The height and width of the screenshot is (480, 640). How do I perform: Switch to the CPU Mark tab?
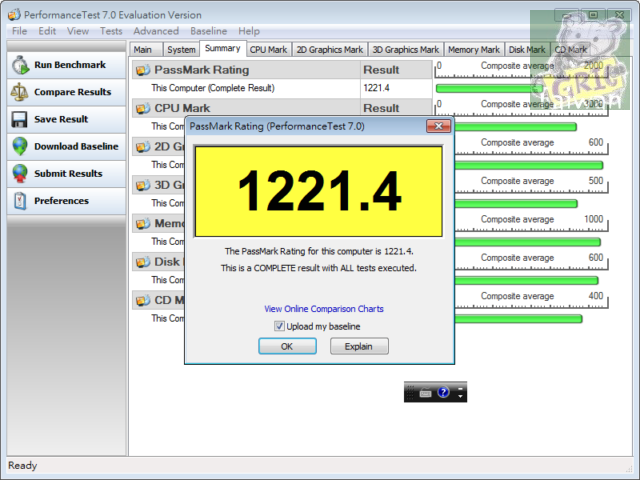tap(269, 49)
